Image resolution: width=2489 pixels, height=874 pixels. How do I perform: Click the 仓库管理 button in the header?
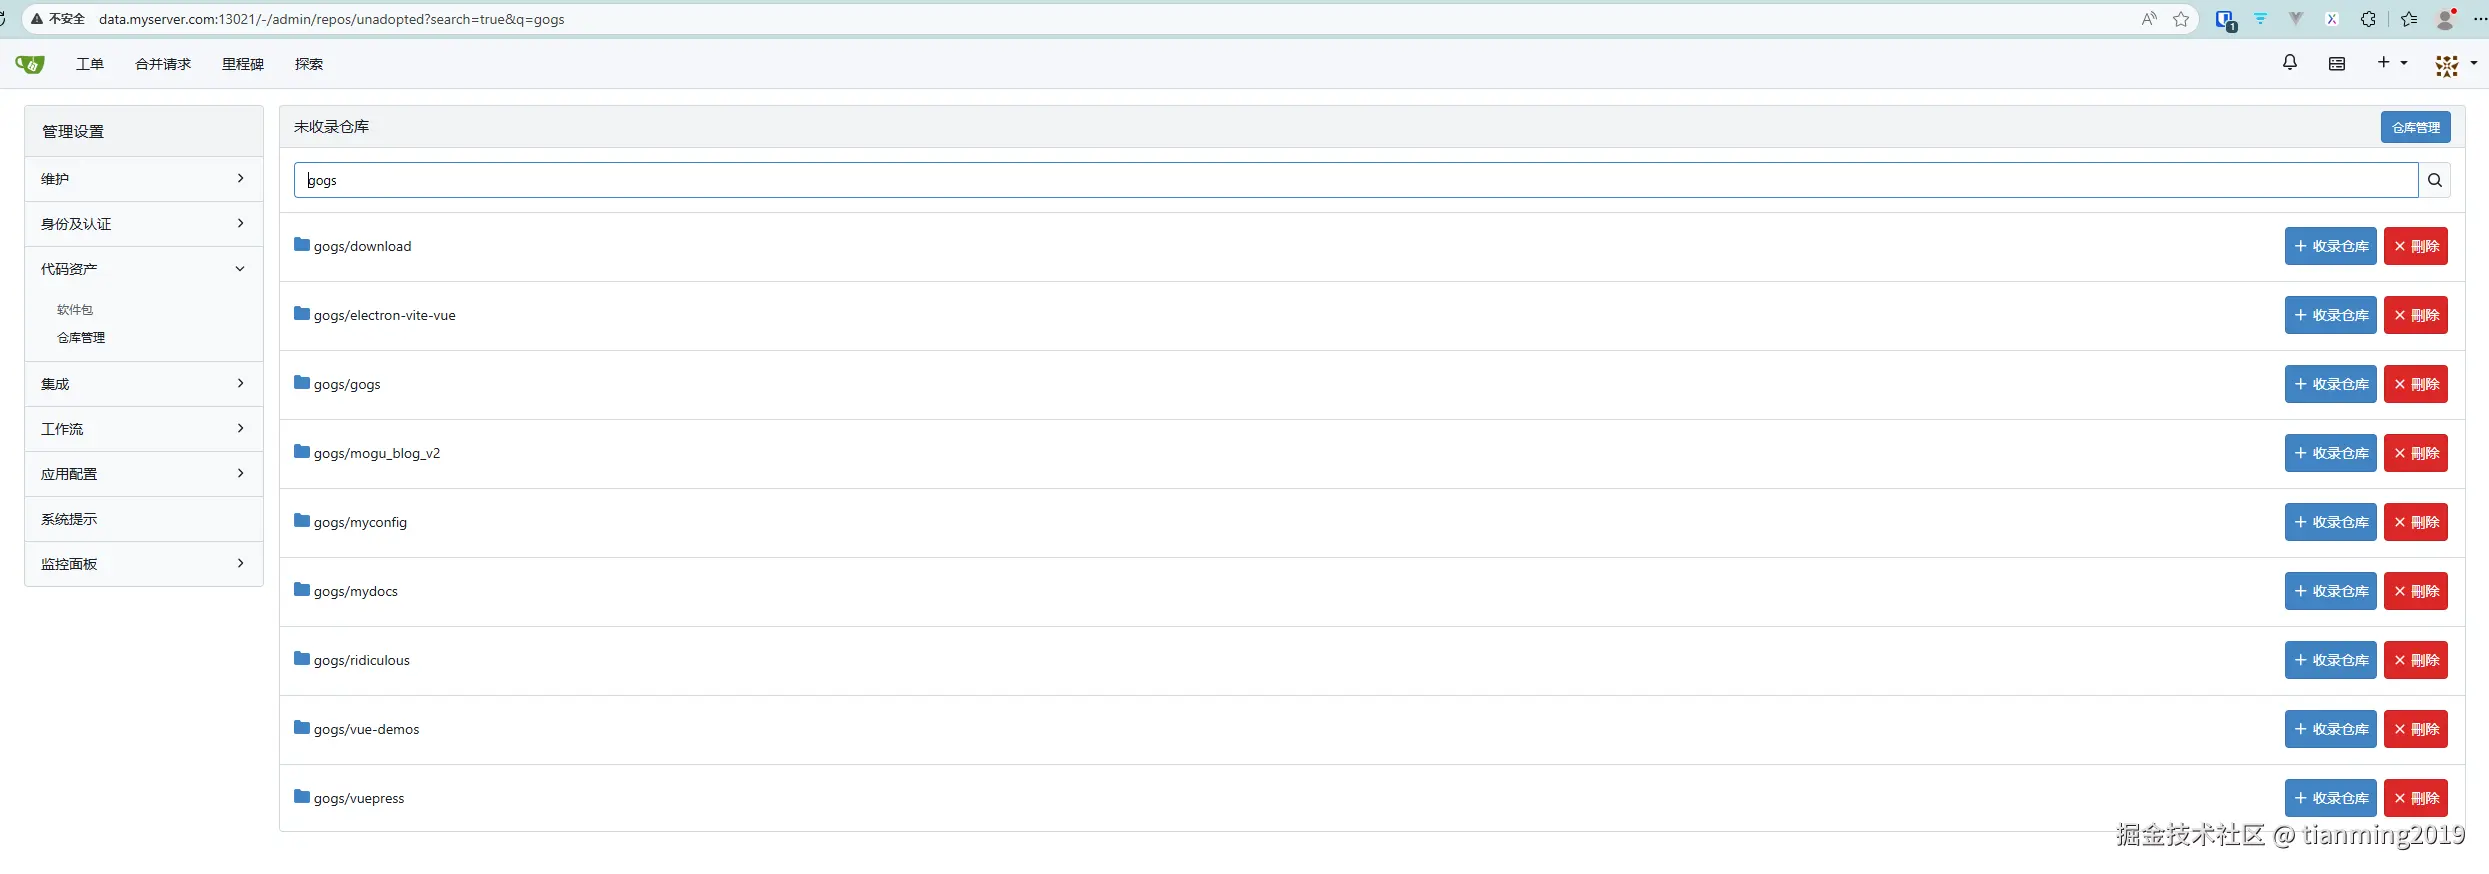pos(2415,127)
